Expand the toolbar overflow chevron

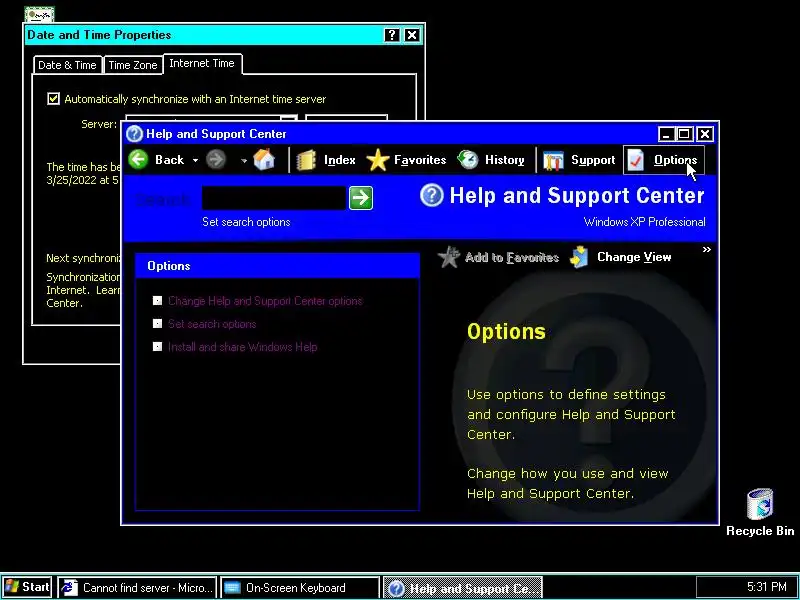pos(707,249)
